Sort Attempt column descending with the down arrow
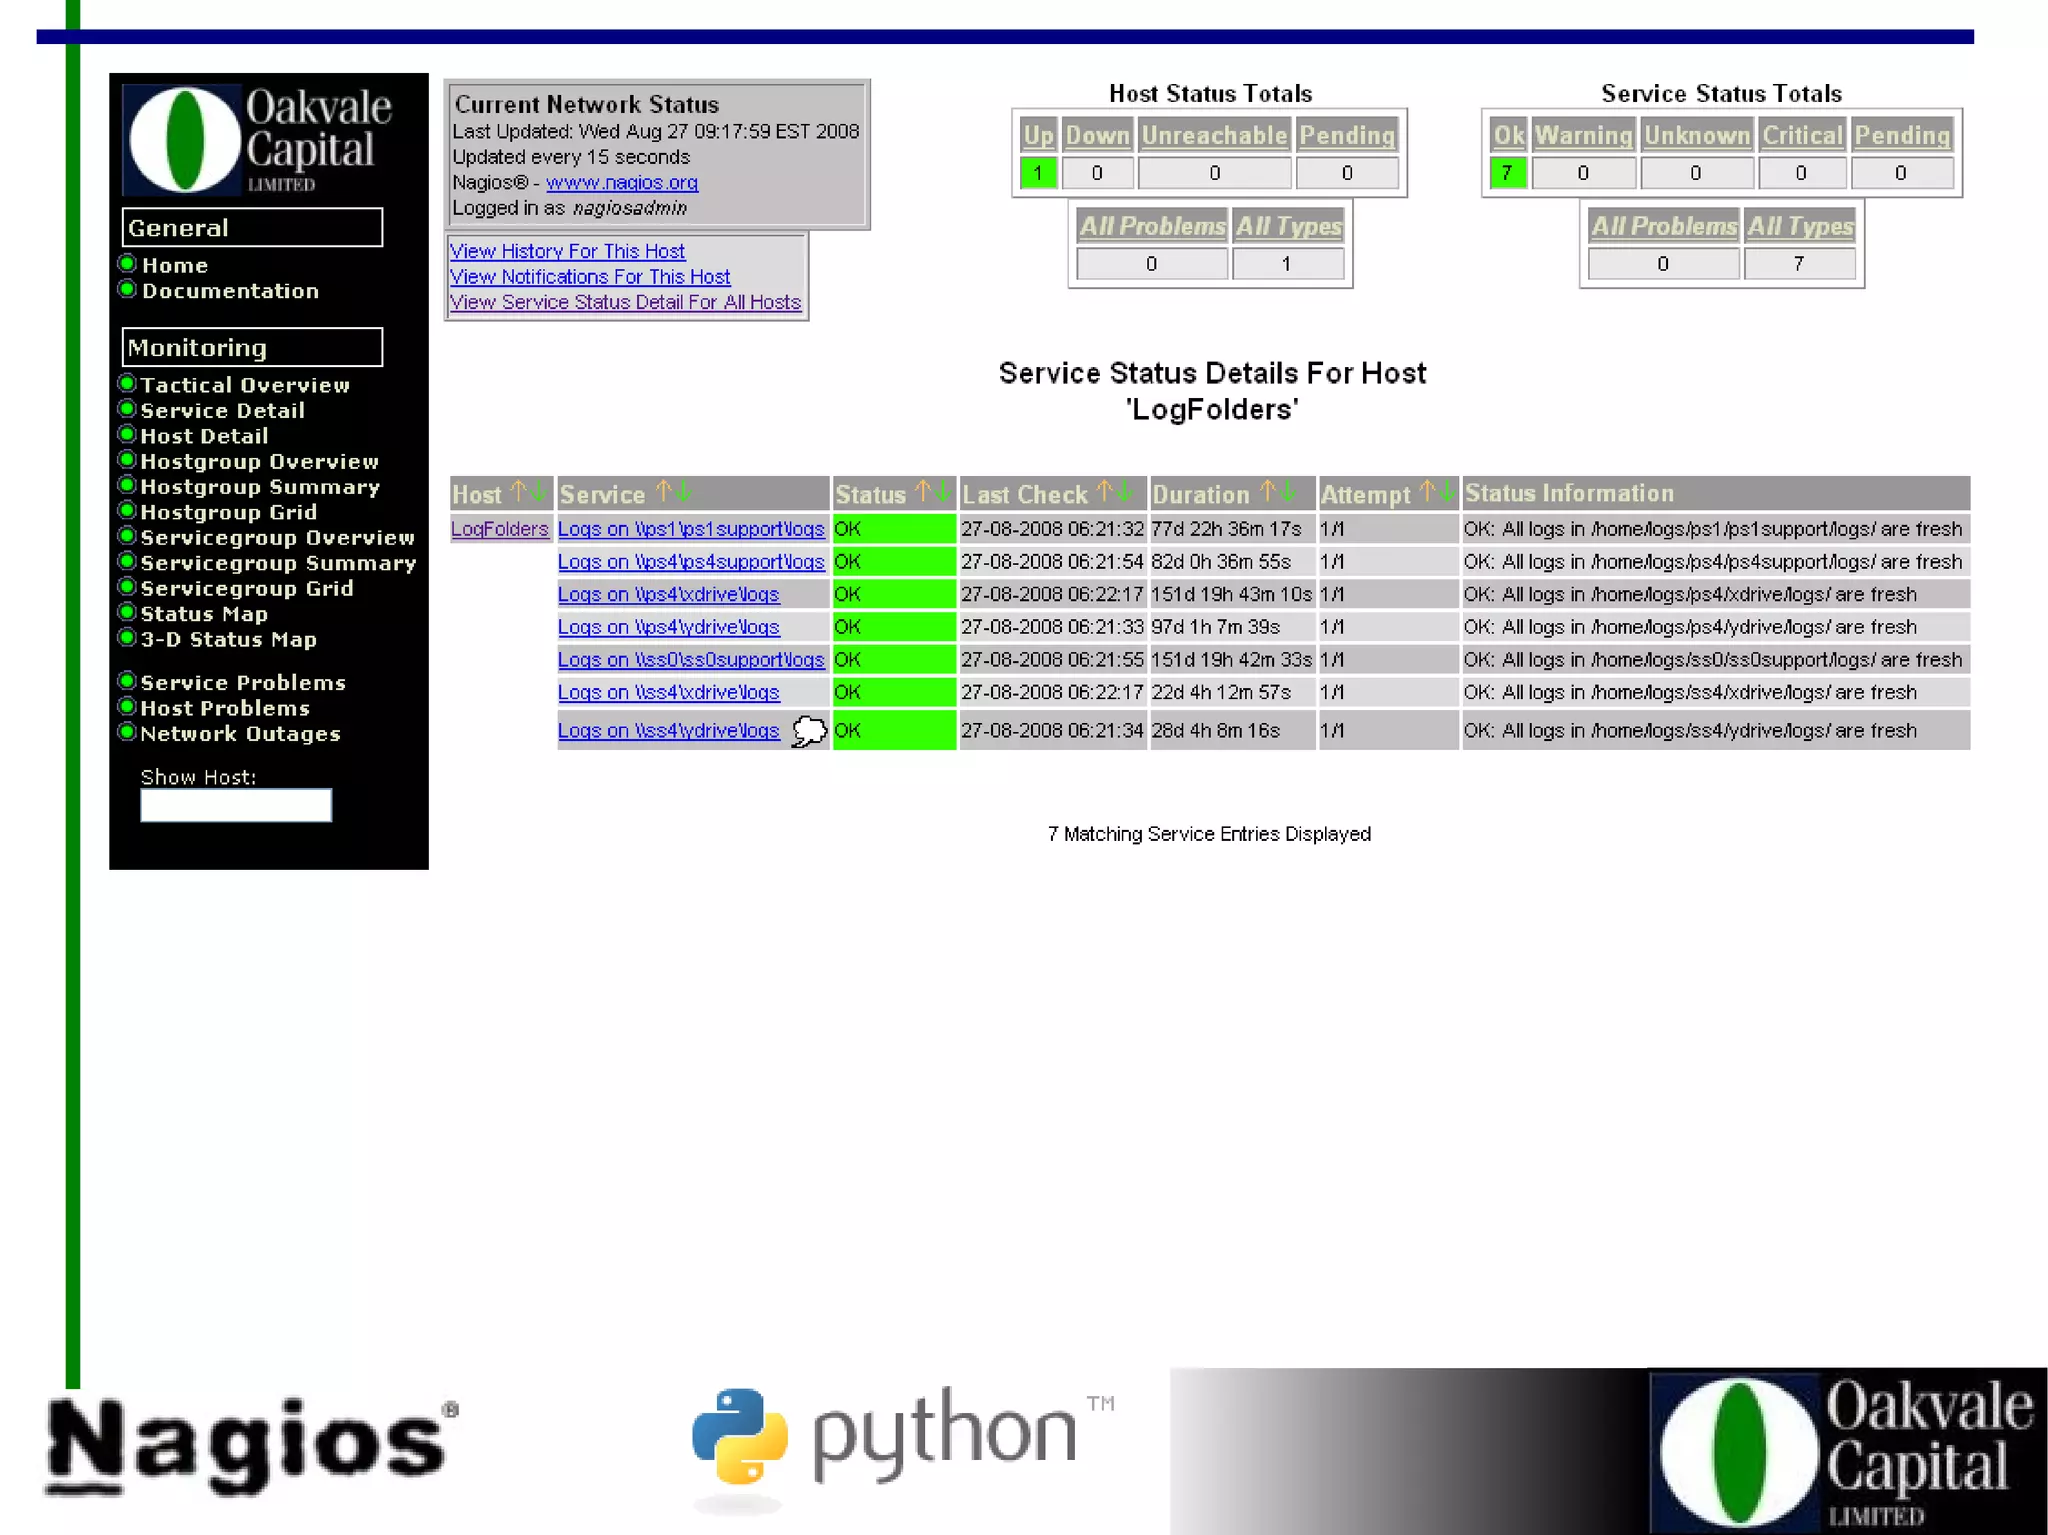This screenshot has height=1535, width=2048. [x=1447, y=492]
